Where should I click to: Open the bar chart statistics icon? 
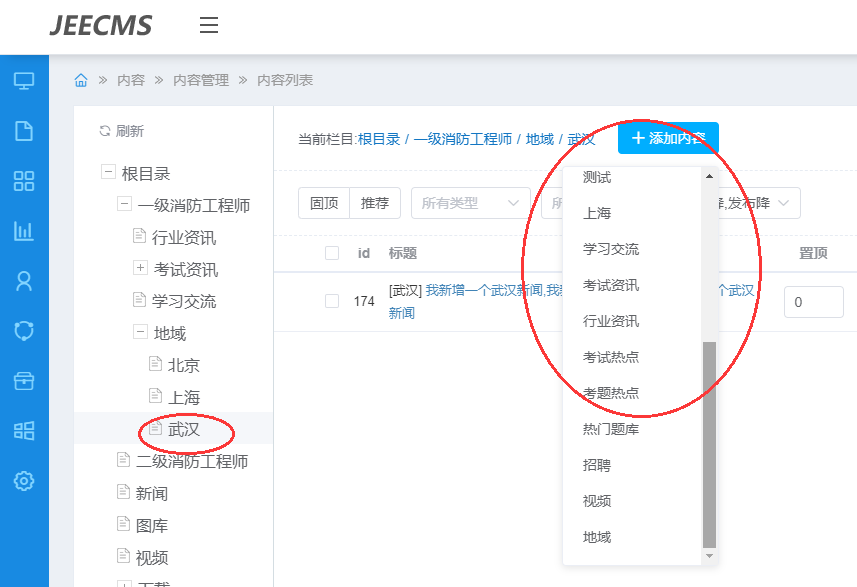coord(24,231)
